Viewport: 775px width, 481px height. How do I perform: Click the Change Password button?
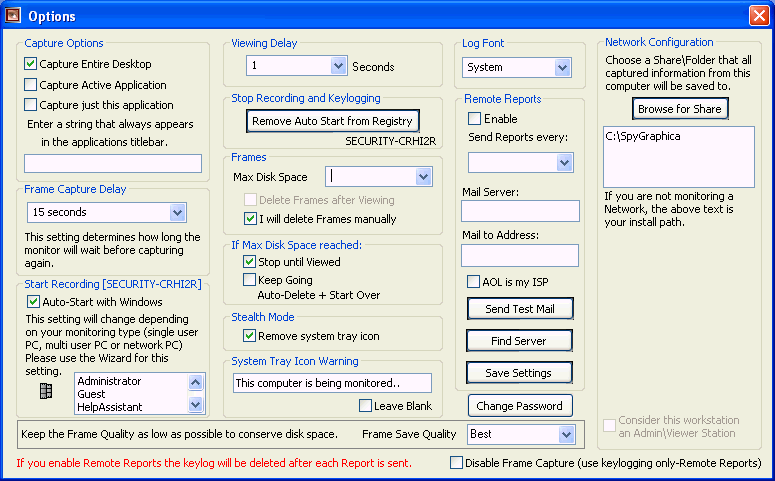[x=519, y=406]
